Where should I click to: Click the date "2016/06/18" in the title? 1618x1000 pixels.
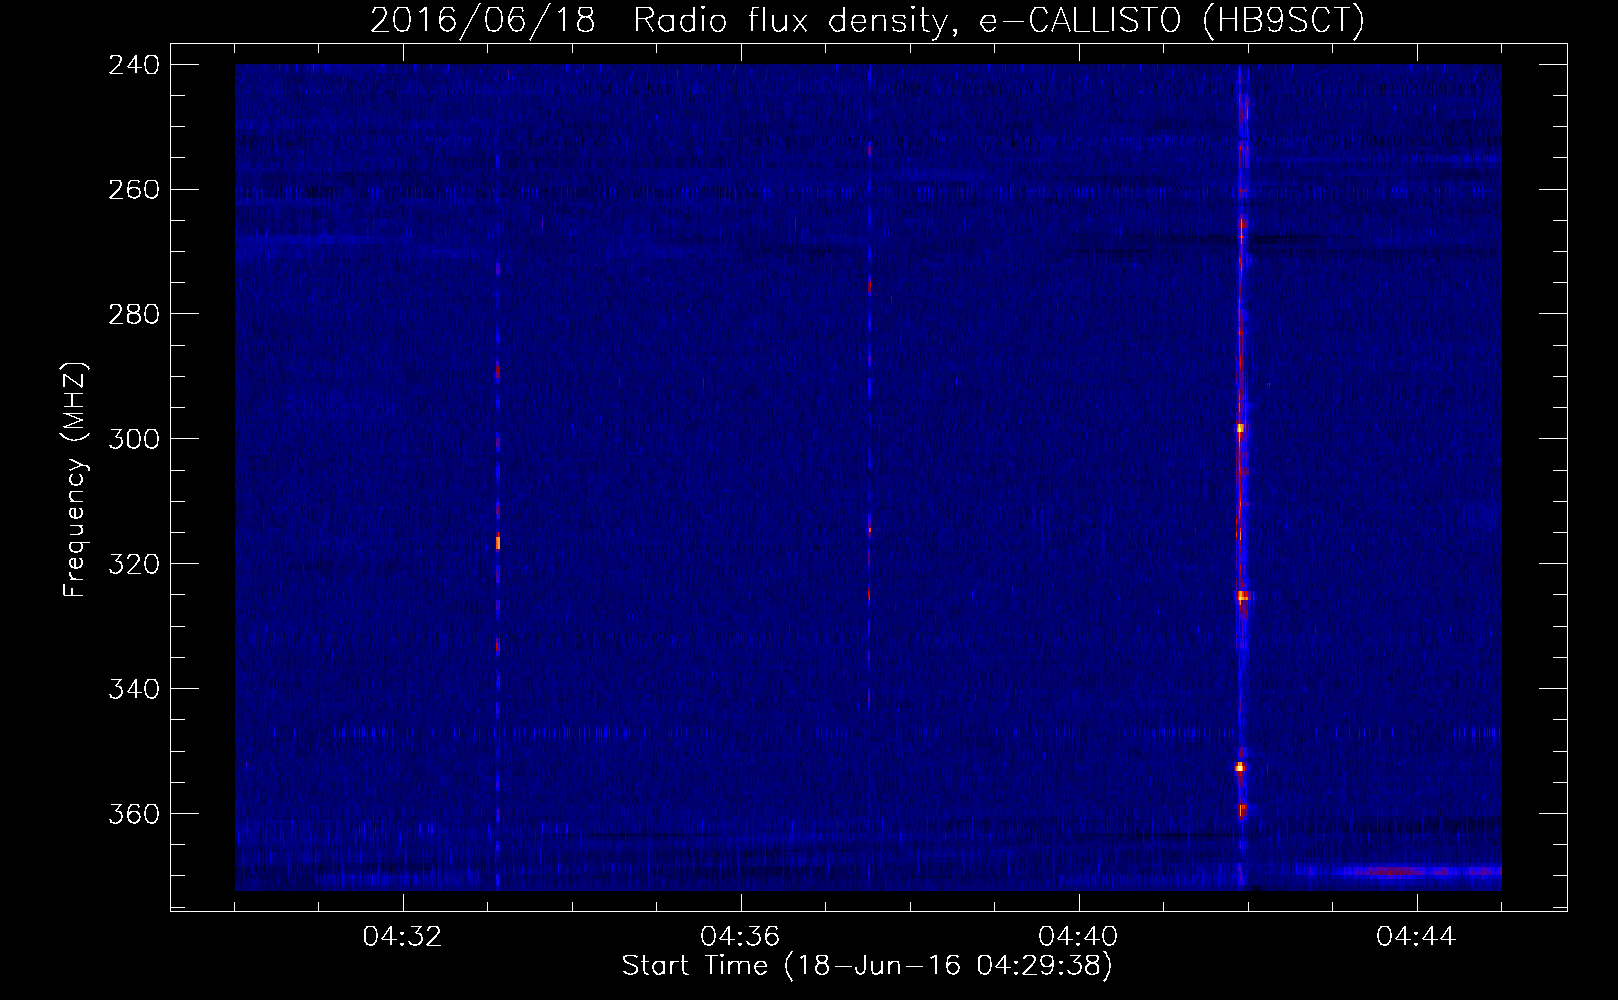click(x=483, y=21)
